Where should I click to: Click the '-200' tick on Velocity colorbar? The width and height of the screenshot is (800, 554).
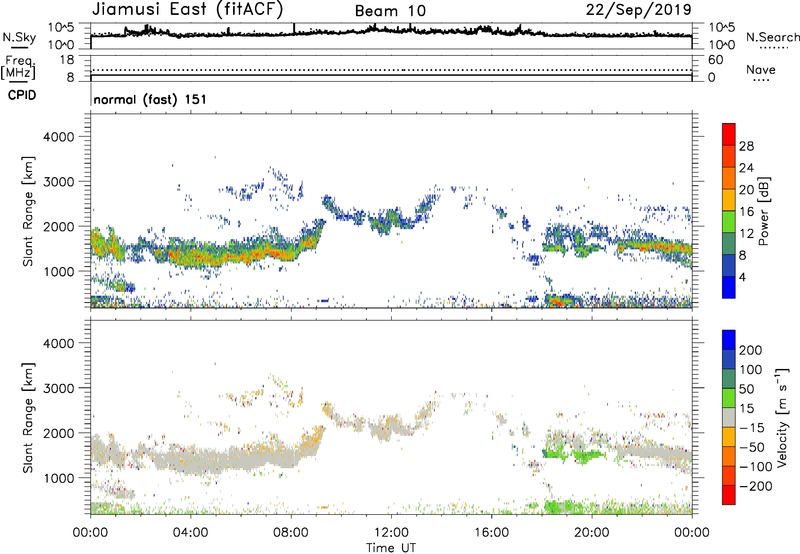tap(755, 486)
